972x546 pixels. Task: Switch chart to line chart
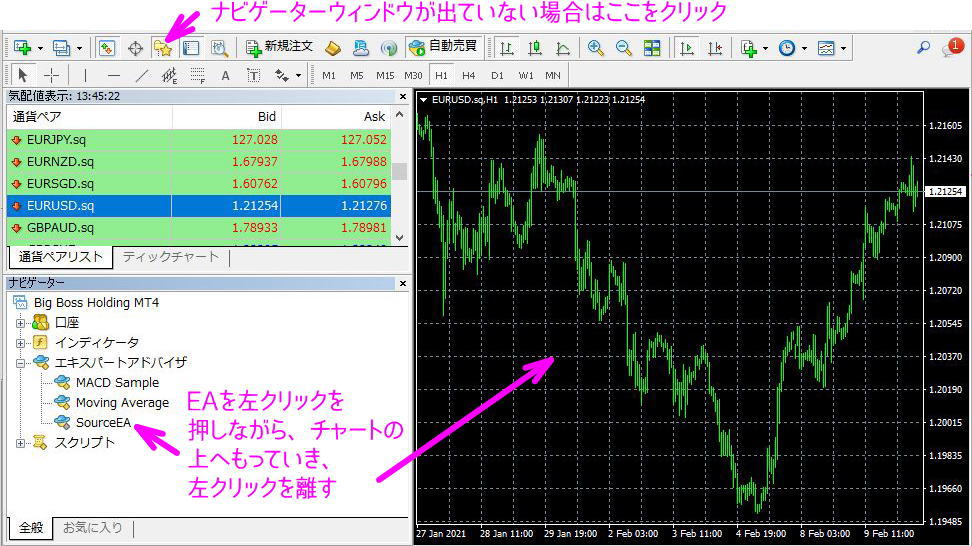click(563, 48)
